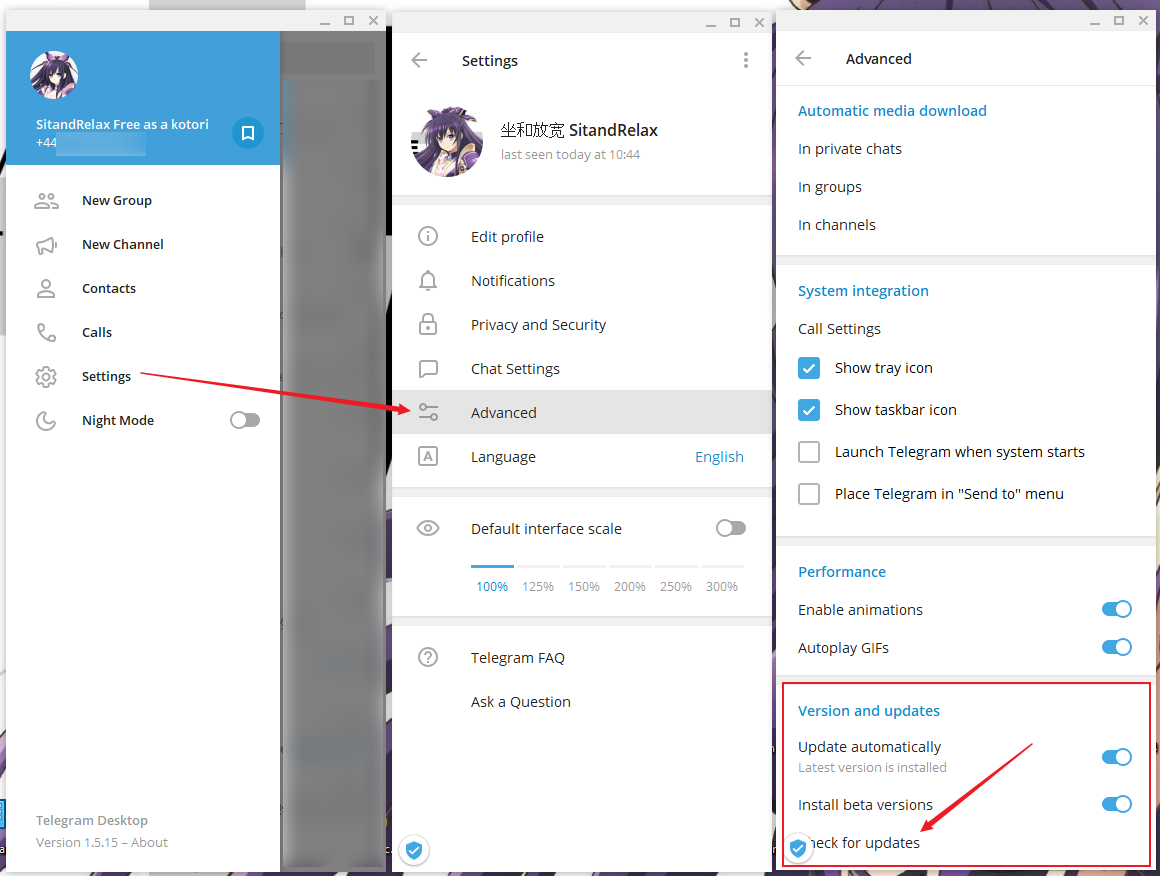Image resolution: width=1160 pixels, height=876 pixels.
Task: Open the three-dot menu in Settings
Action: 746,60
